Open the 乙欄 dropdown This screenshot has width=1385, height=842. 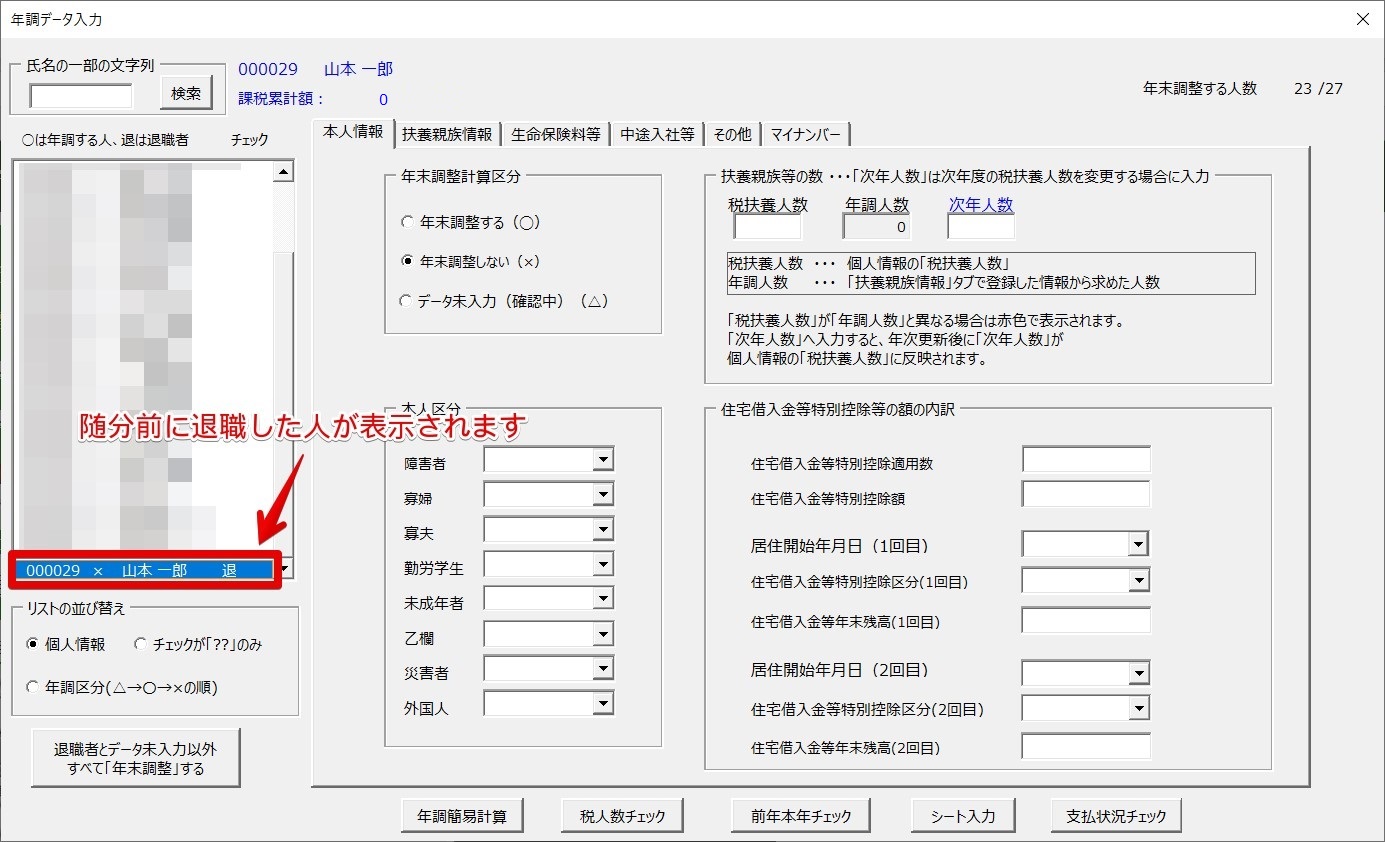[x=603, y=634]
